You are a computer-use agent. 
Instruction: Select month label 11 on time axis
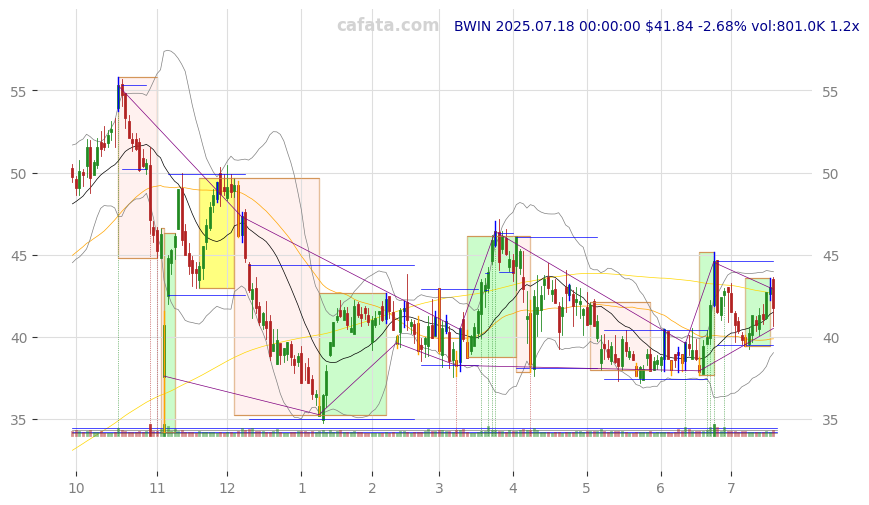tap(157, 488)
